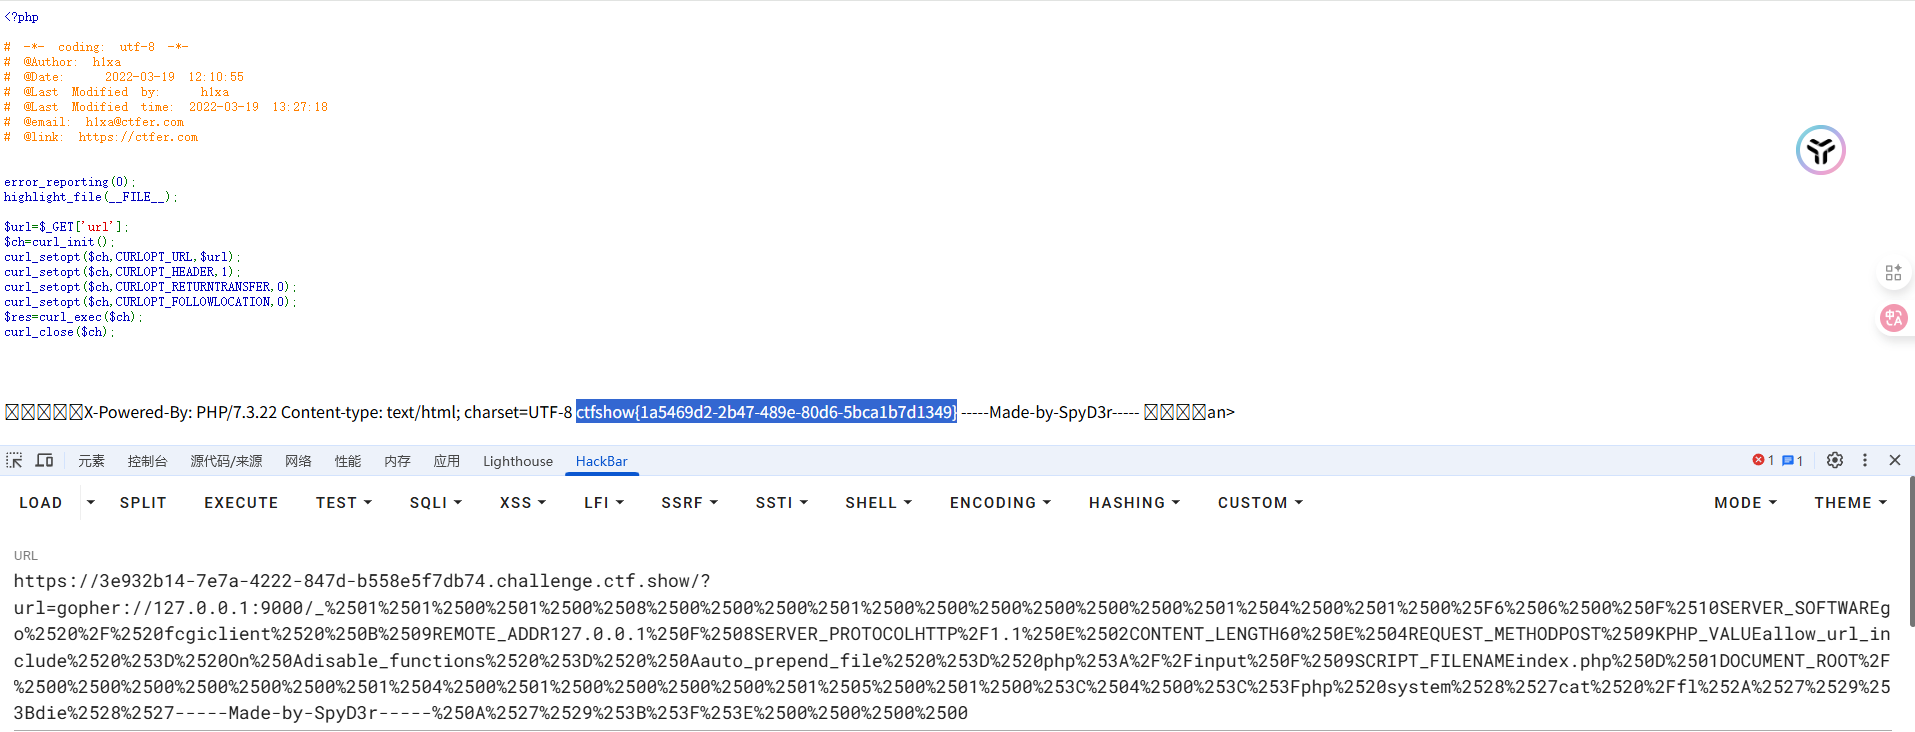Image resolution: width=1915 pixels, height=732 pixels.
Task: Click the SPLIT button
Action: tap(143, 503)
